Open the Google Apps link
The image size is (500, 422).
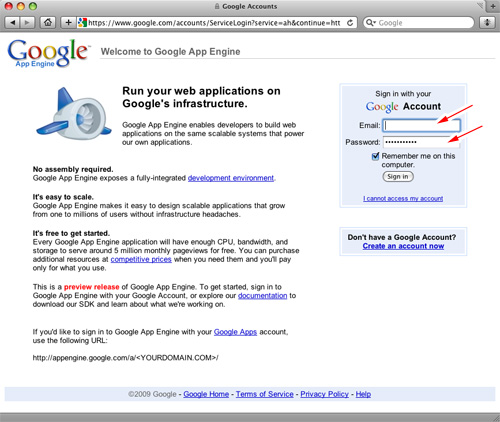(x=235, y=332)
